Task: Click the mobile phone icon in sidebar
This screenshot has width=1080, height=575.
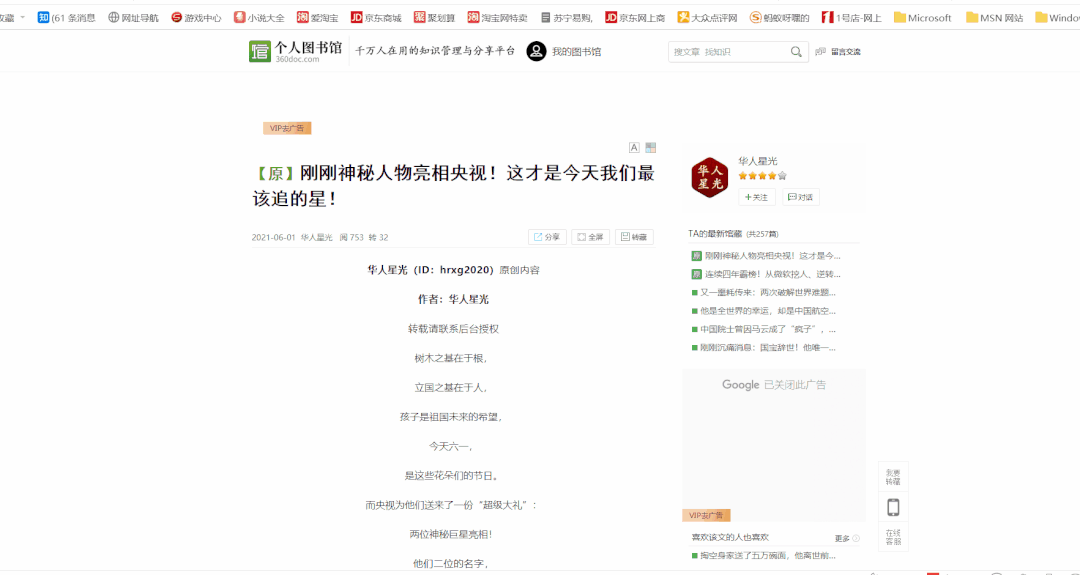Action: tap(893, 507)
